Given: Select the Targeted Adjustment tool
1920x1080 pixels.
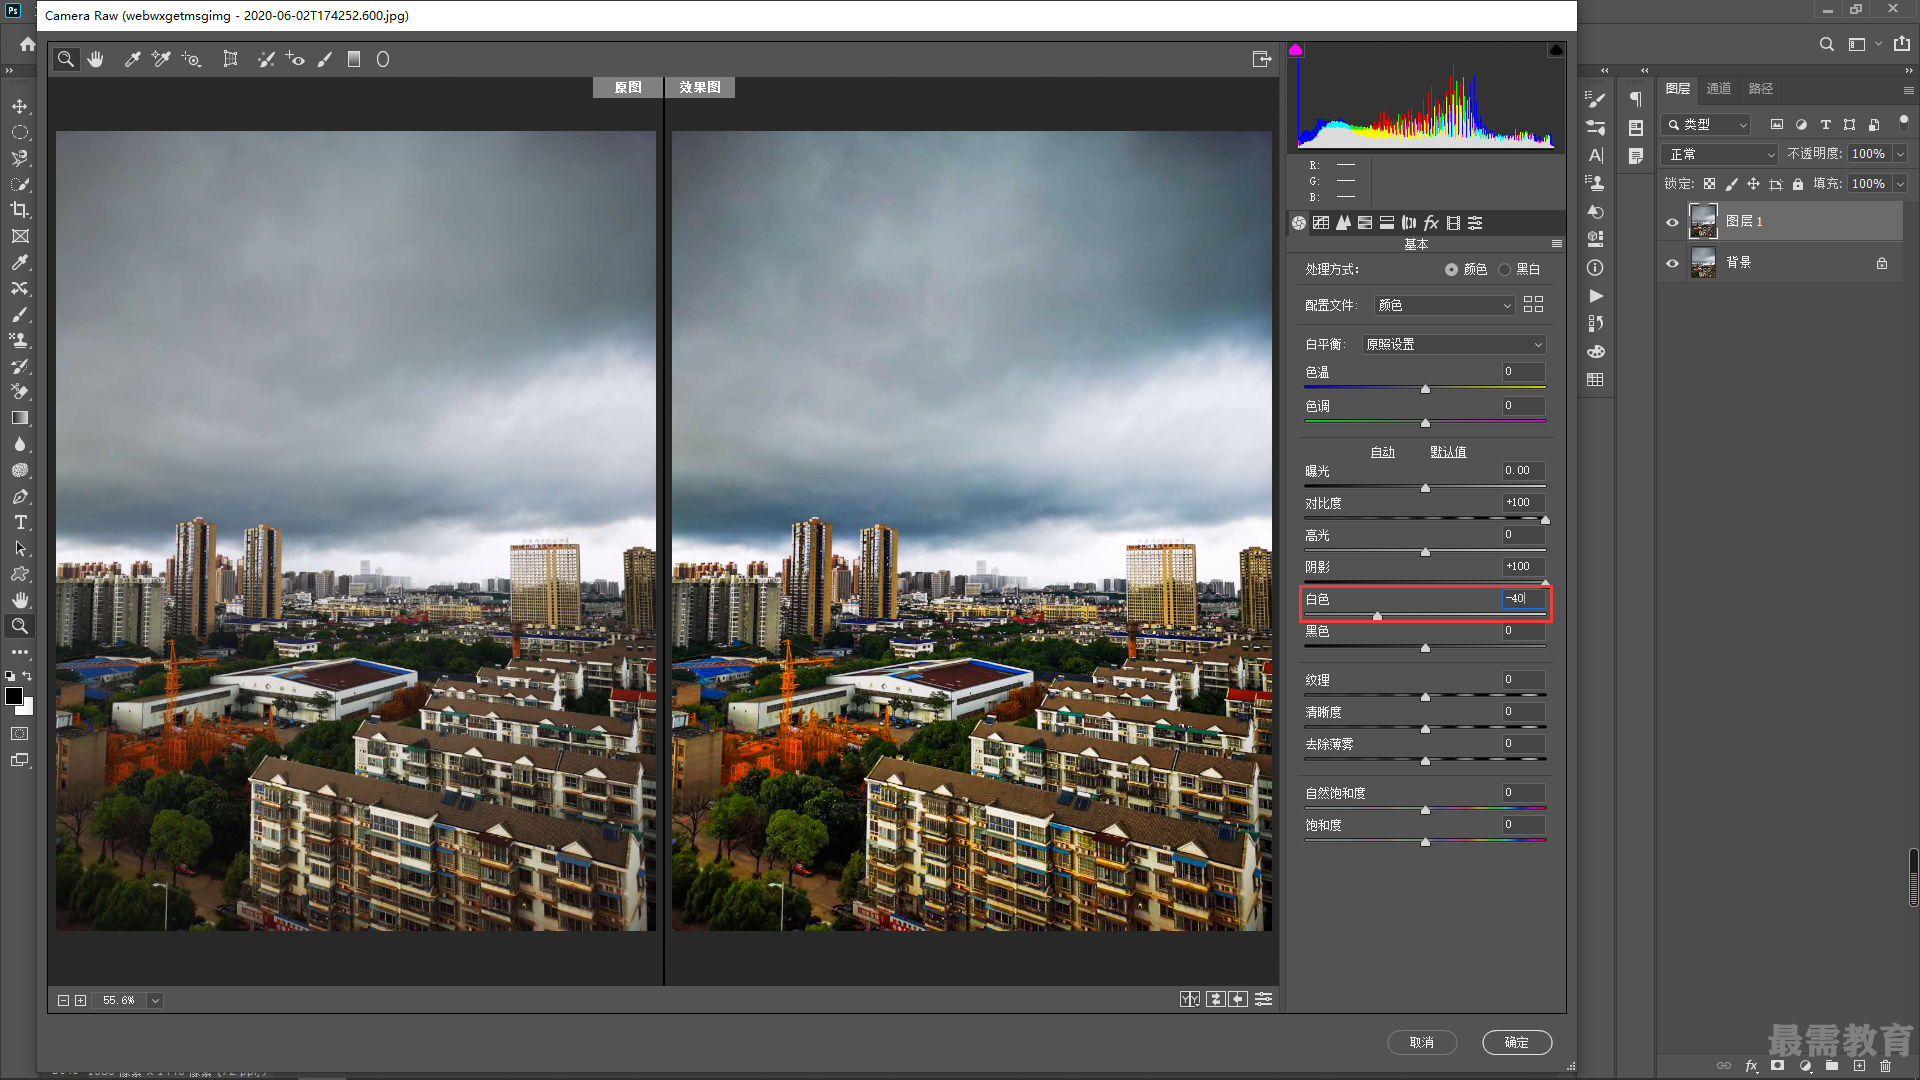Looking at the screenshot, I should (x=191, y=59).
